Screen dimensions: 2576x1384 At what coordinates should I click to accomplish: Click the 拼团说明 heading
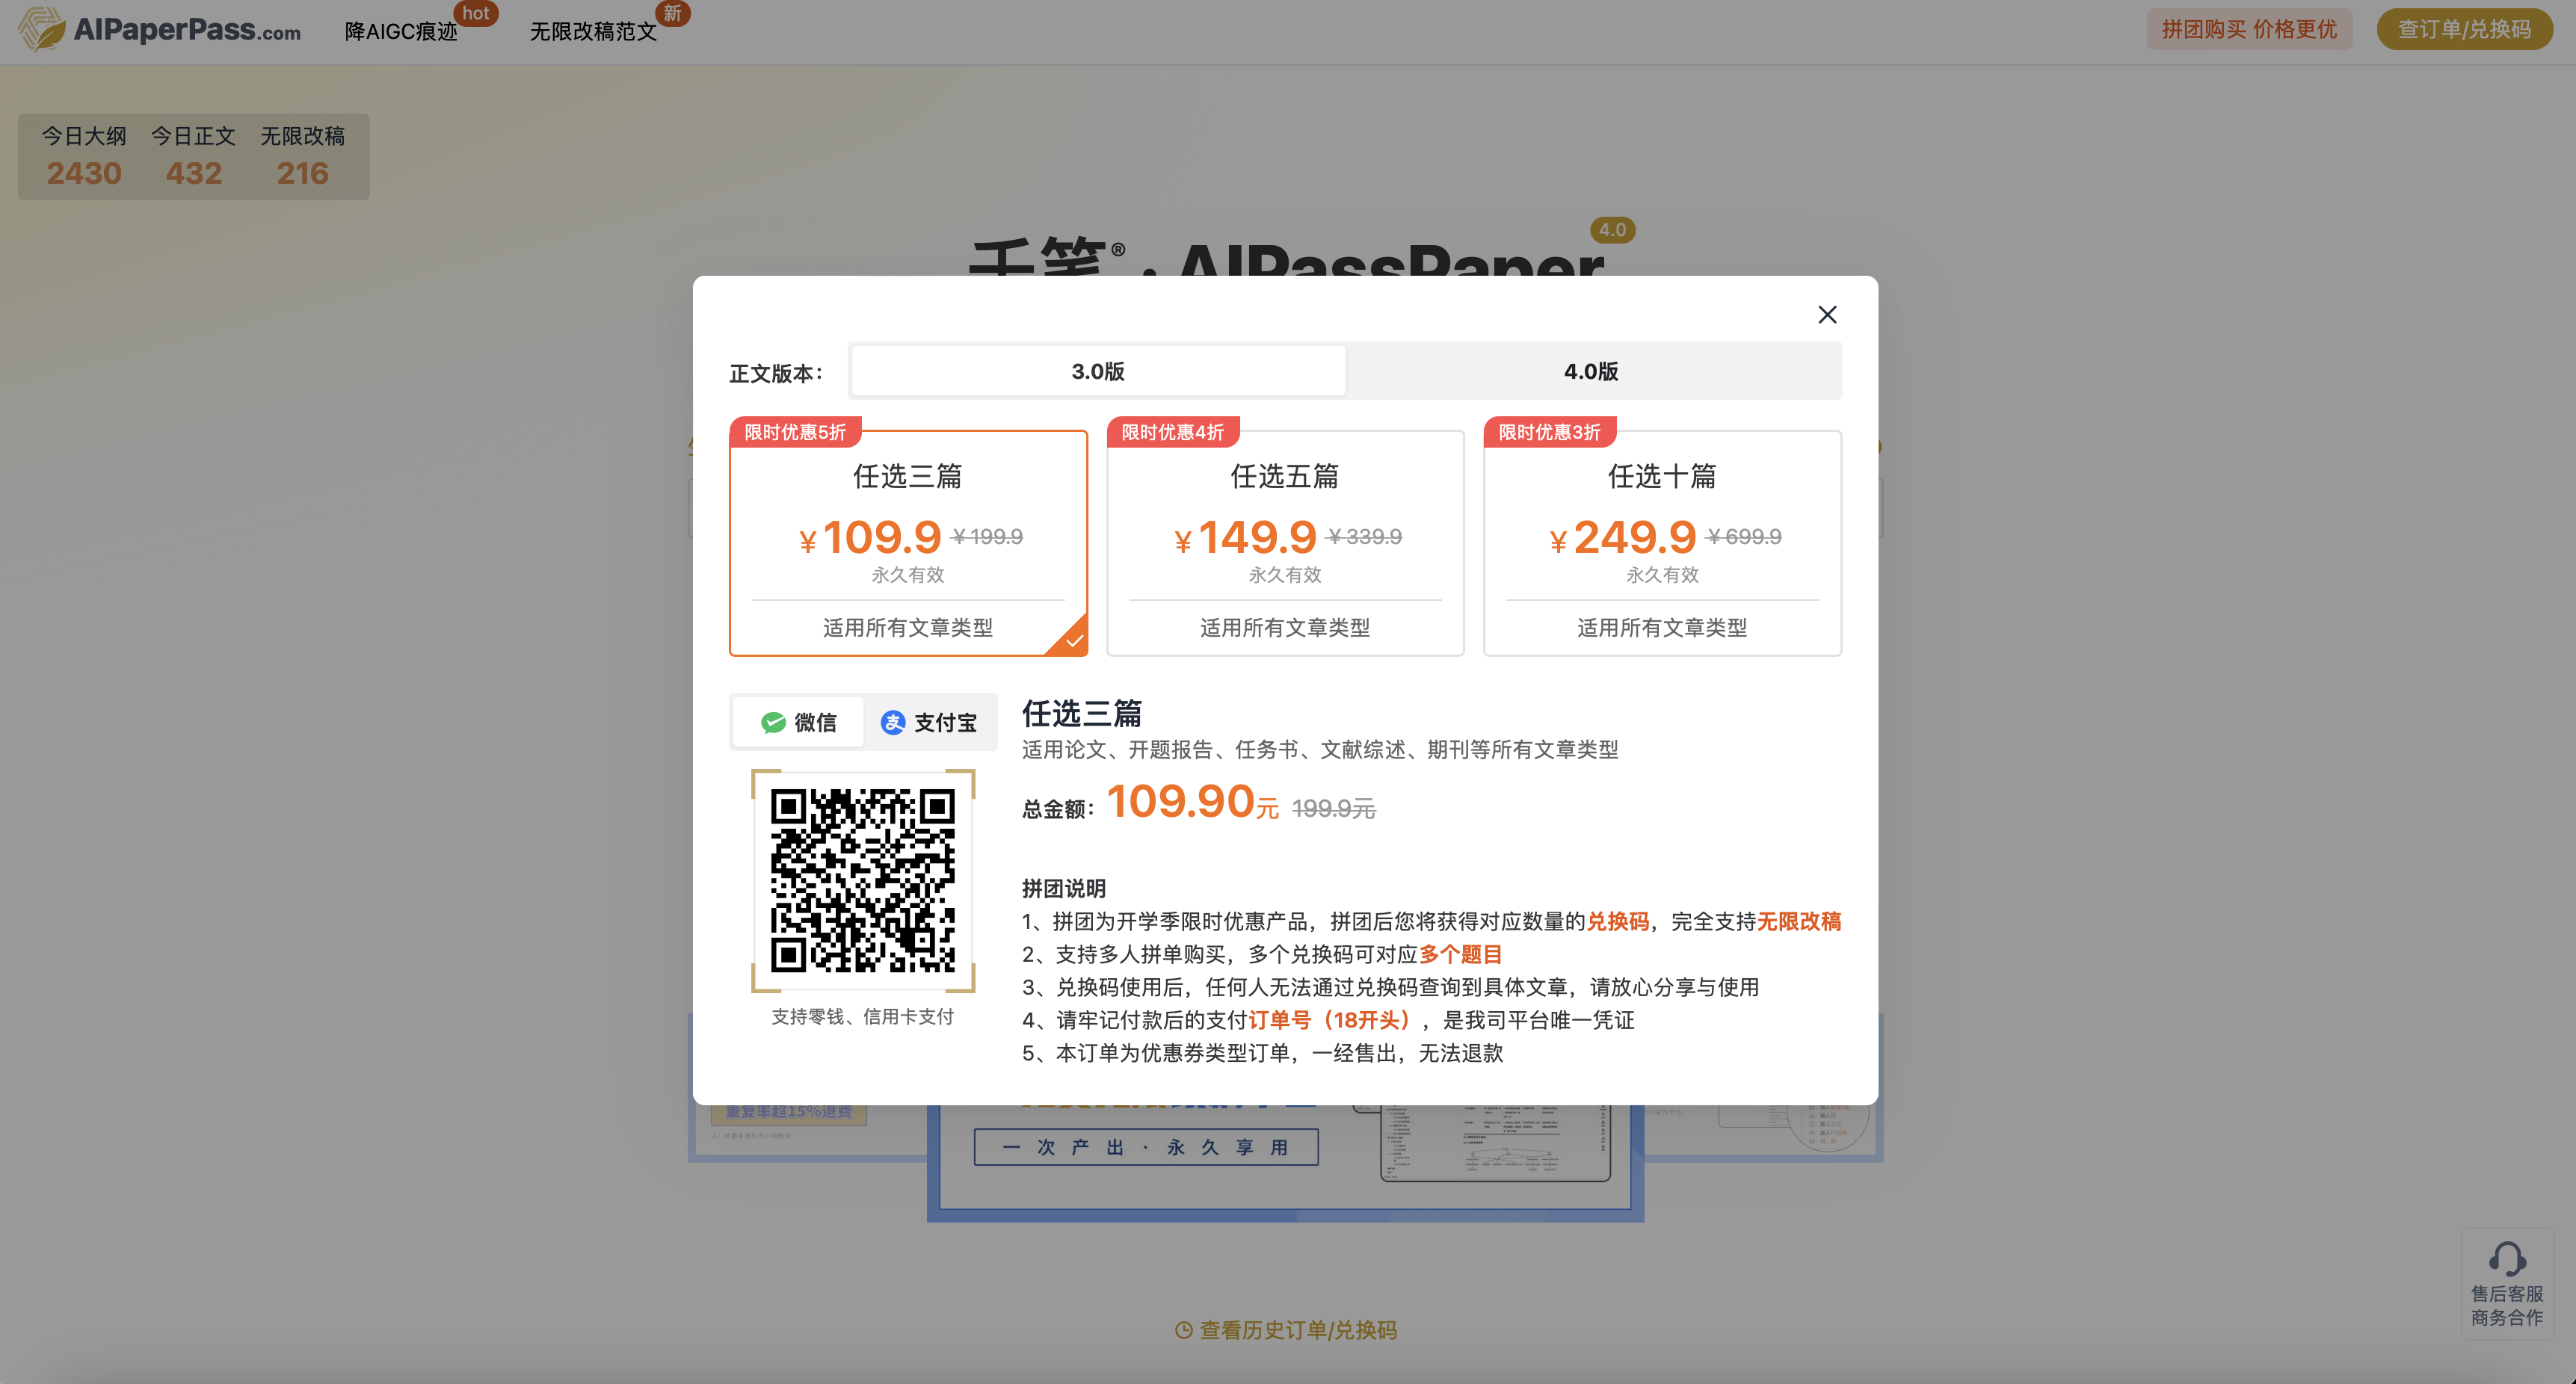pyautogui.click(x=1063, y=888)
